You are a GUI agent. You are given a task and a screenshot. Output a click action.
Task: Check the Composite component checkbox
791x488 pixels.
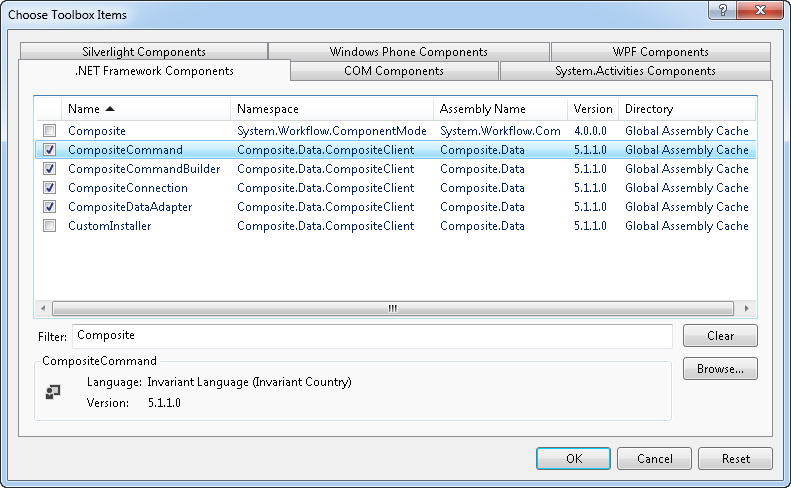click(x=49, y=131)
